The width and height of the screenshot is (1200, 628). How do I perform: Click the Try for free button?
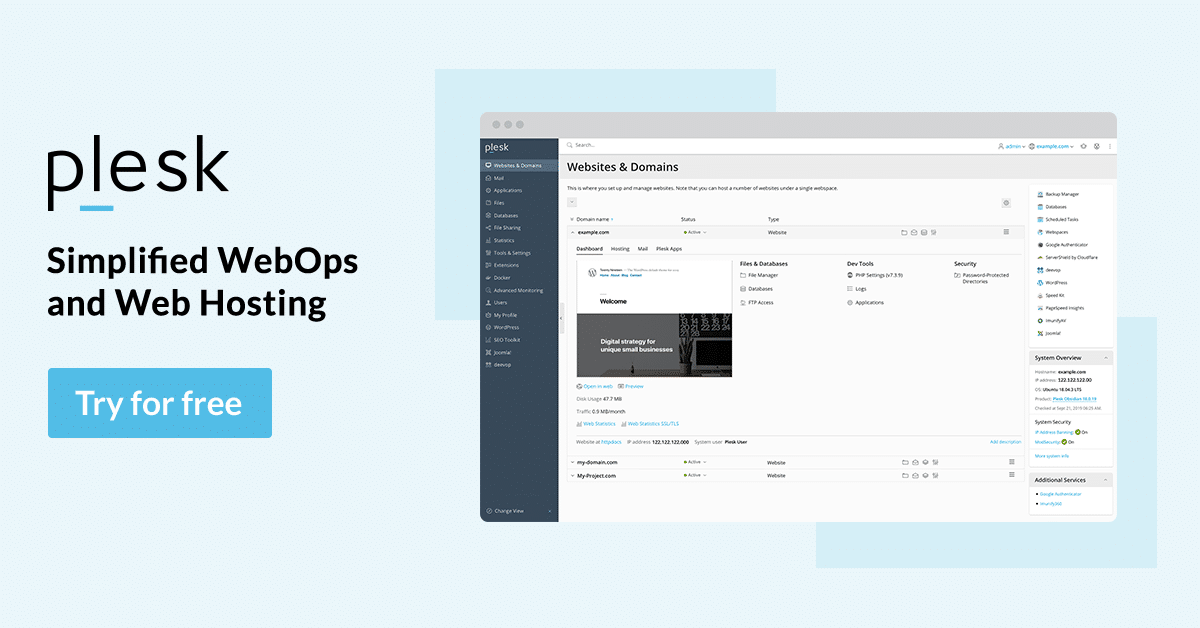click(160, 403)
